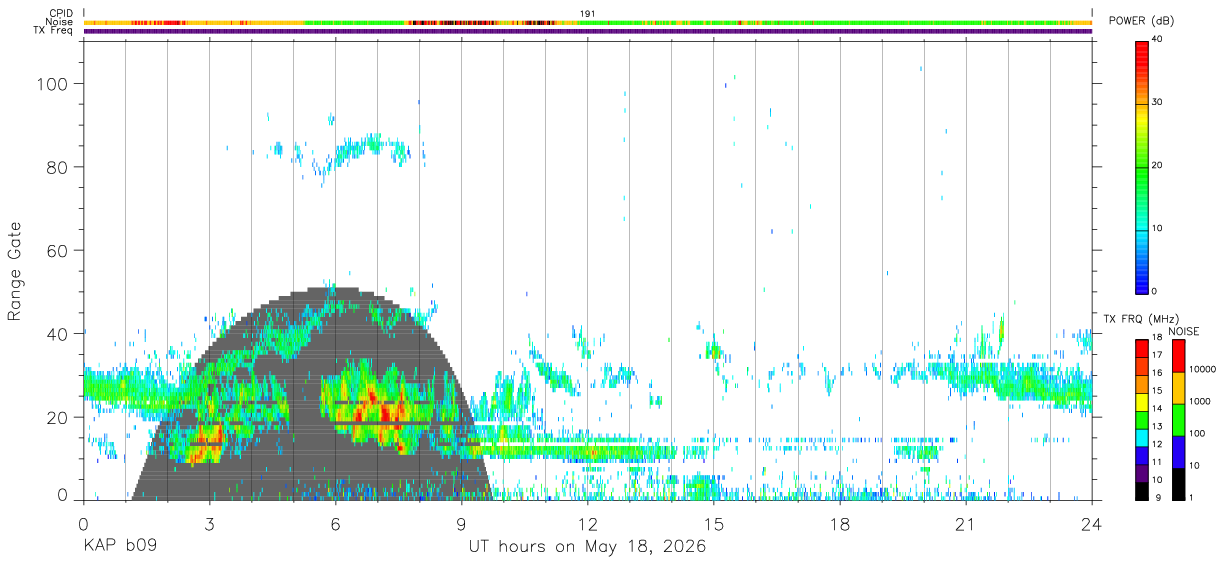Click the CPID value 191
This screenshot has height=567, width=1228.
(587, 13)
